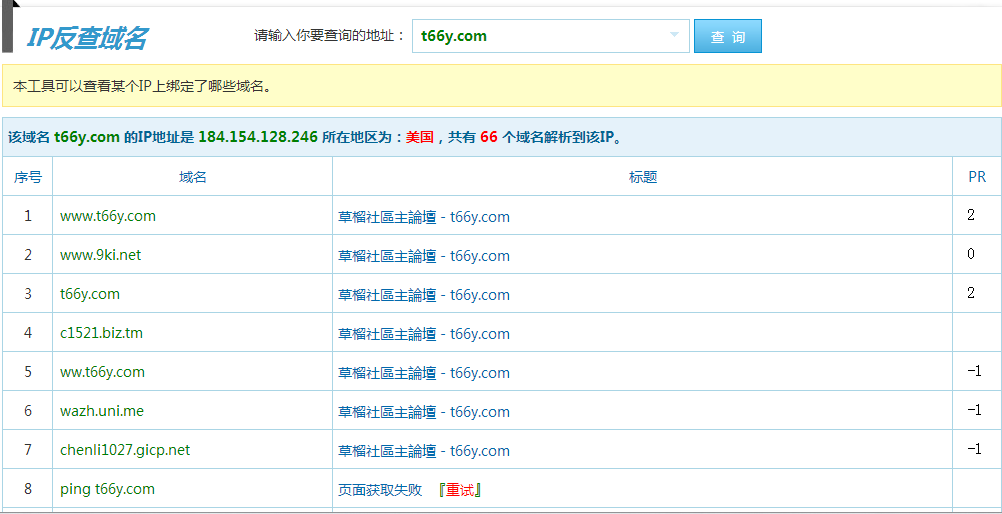This screenshot has width=1002, height=514.
Task: Open the ww.t66y.com domain link
Action: tap(102, 372)
